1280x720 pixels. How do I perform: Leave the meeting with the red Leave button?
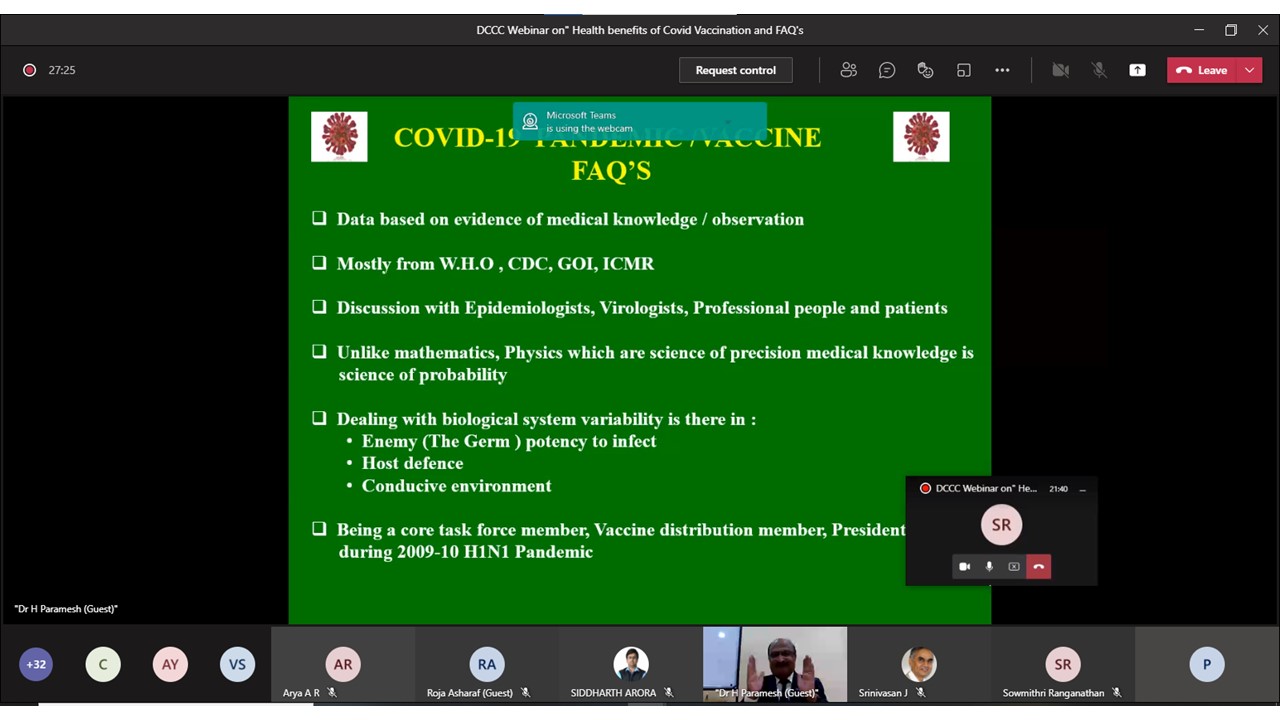[x=1203, y=70]
